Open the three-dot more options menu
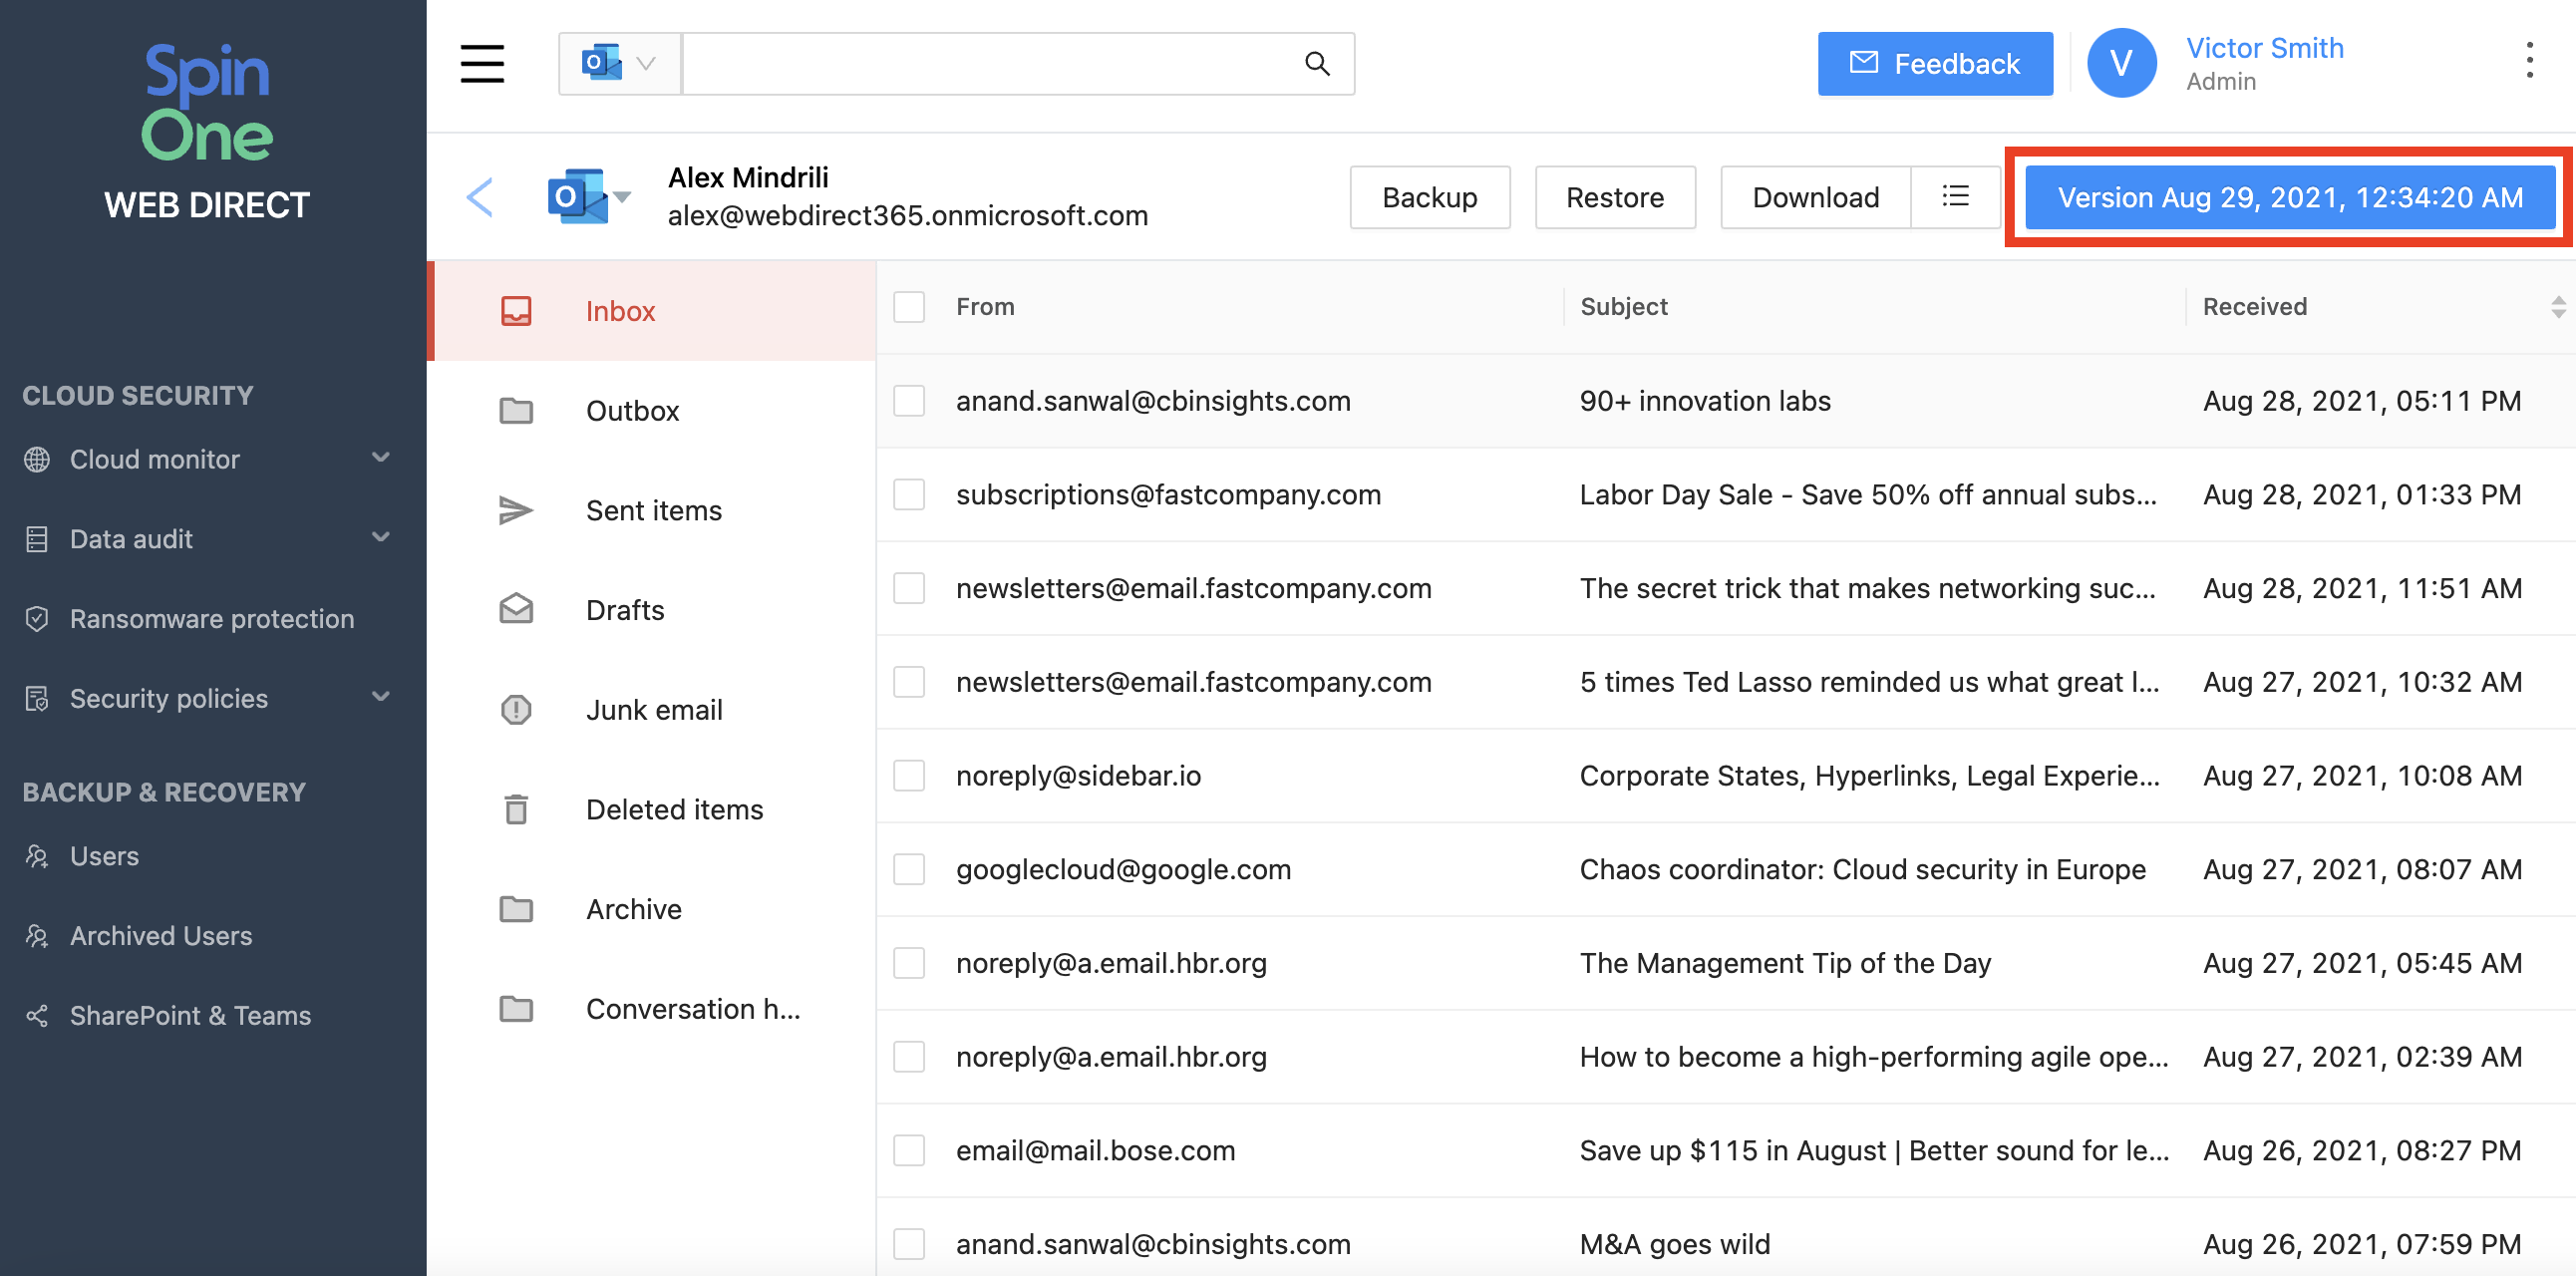 point(2529,61)
